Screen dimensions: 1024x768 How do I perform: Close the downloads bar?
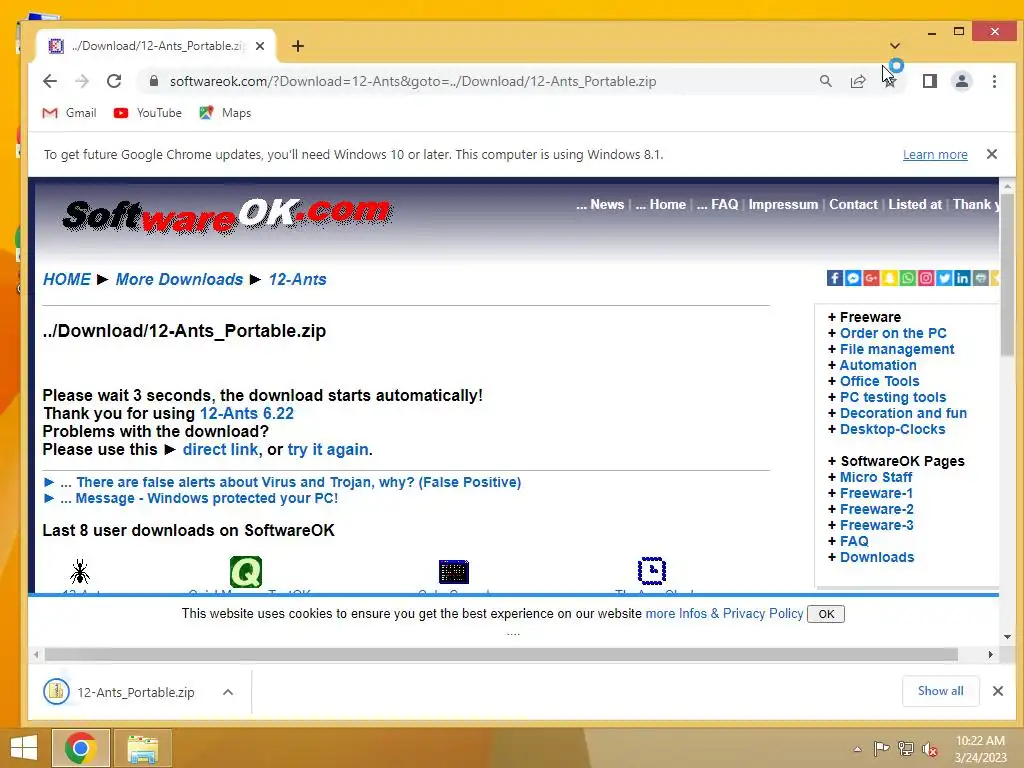(998, 691)
